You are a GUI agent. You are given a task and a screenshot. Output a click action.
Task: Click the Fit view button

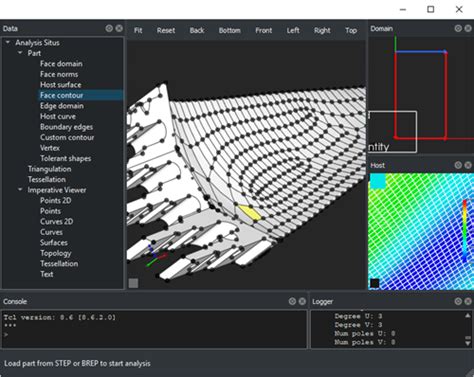click(x=138, y=30)
